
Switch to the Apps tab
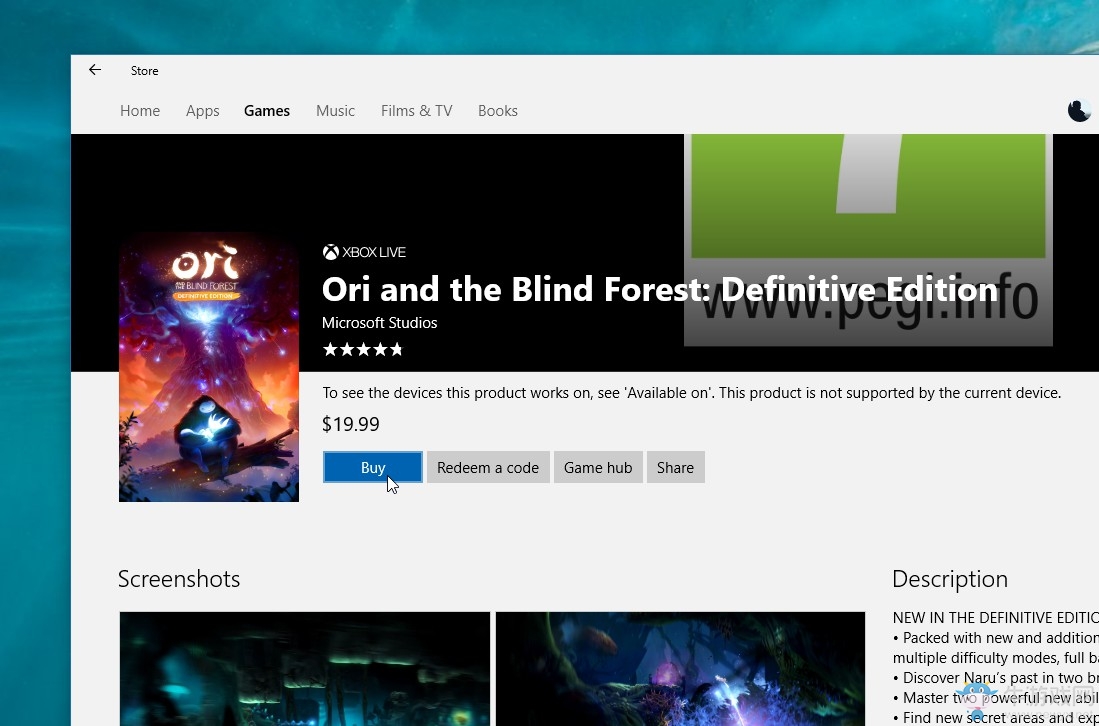[203, 111]
